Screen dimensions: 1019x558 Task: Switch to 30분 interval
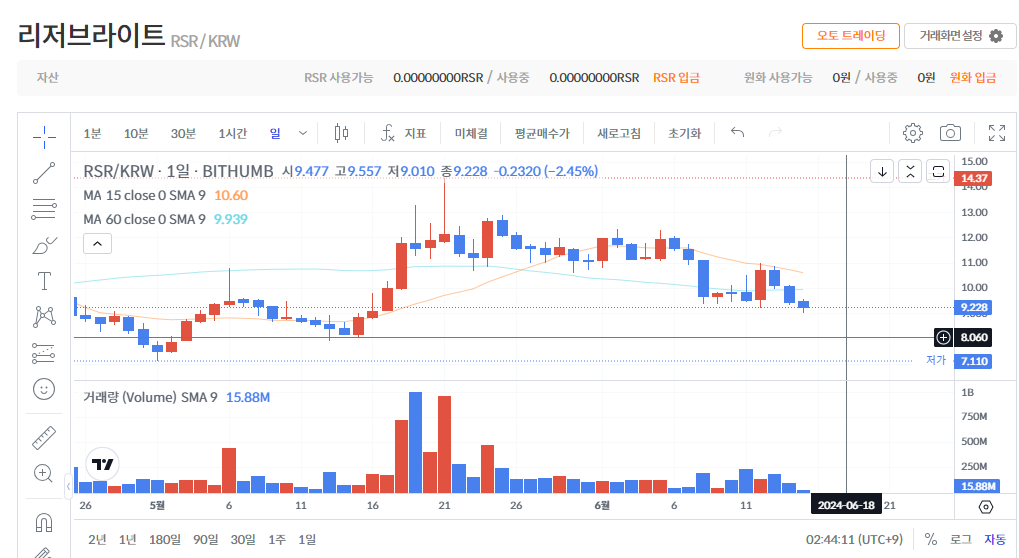(x=183, y=133)
